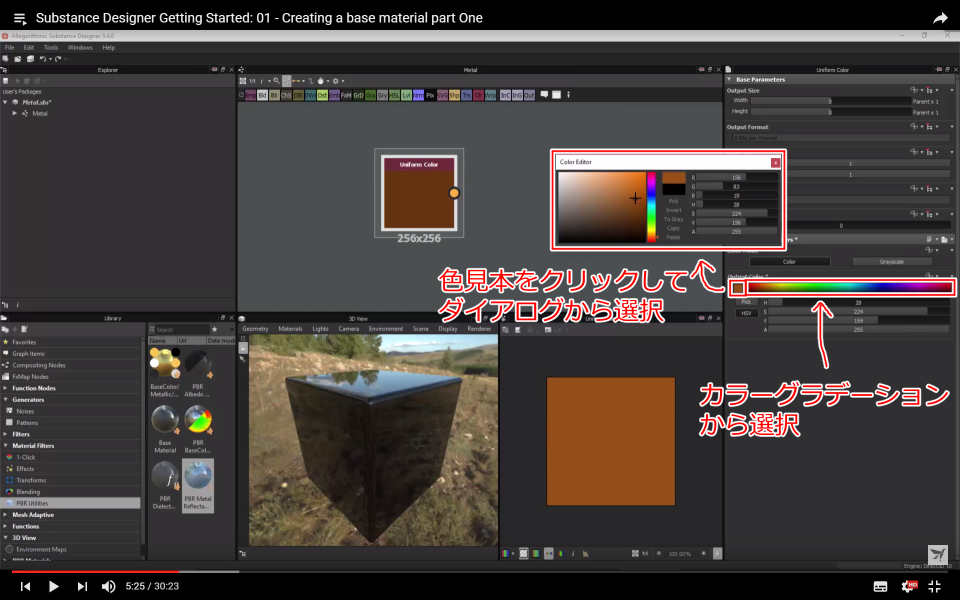Add an HSL node from the graph toolbar

[x=394, y=96]
